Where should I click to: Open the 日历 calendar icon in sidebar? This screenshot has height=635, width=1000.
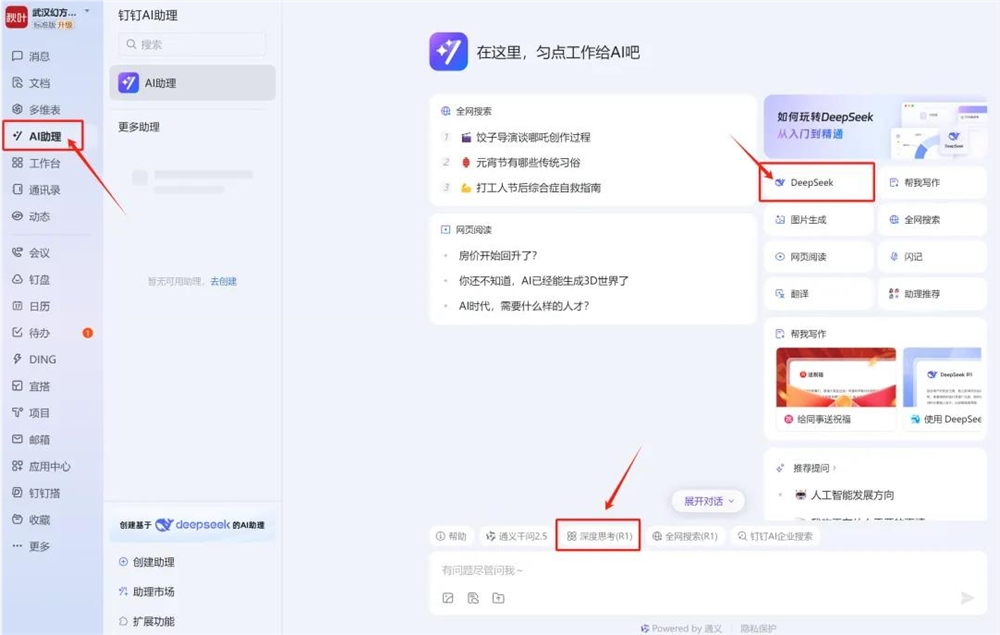tap(40, 306)
